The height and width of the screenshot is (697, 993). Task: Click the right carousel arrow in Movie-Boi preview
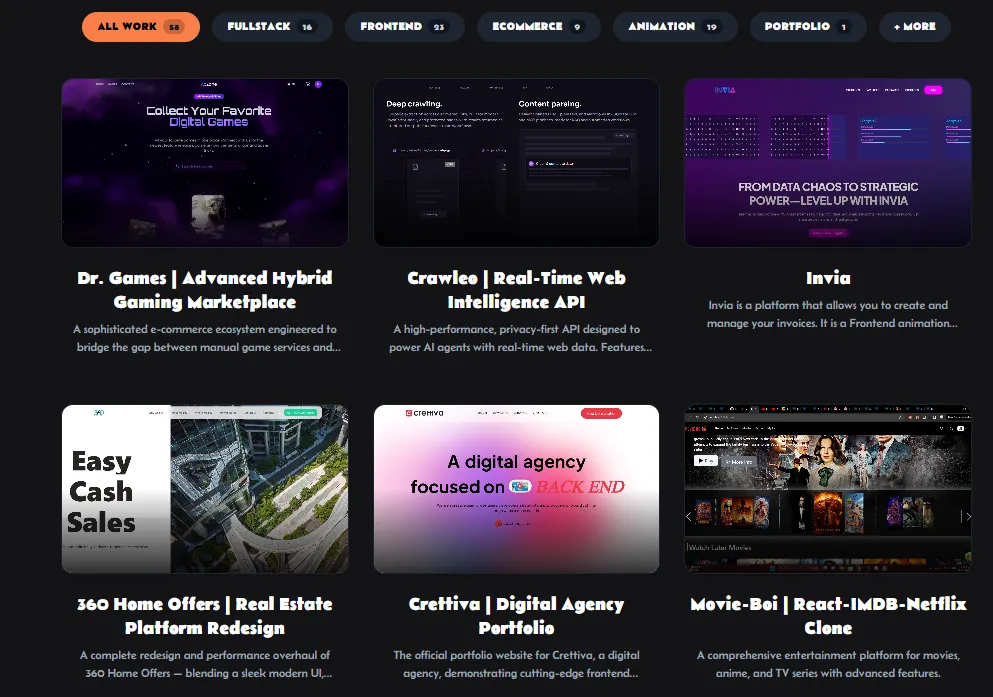tap(966, 516)
